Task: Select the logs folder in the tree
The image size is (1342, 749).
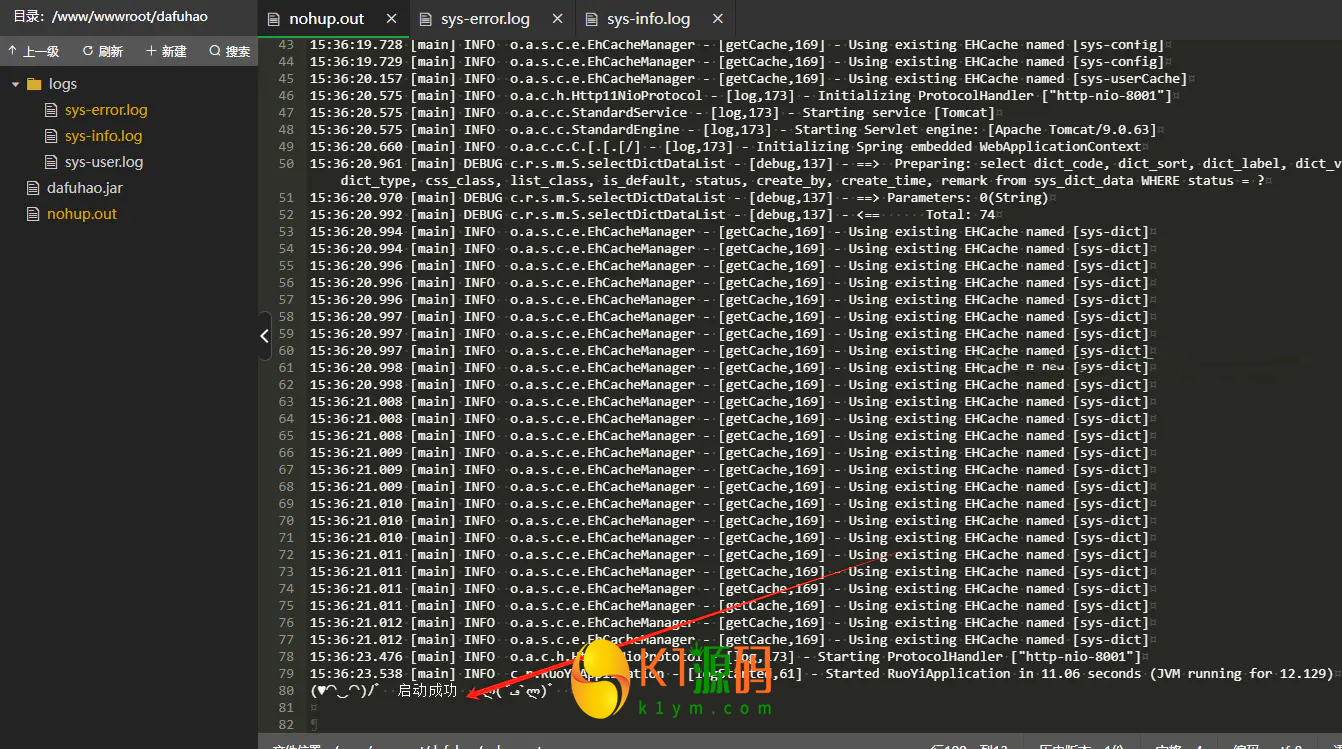Action: coord(63,84)
